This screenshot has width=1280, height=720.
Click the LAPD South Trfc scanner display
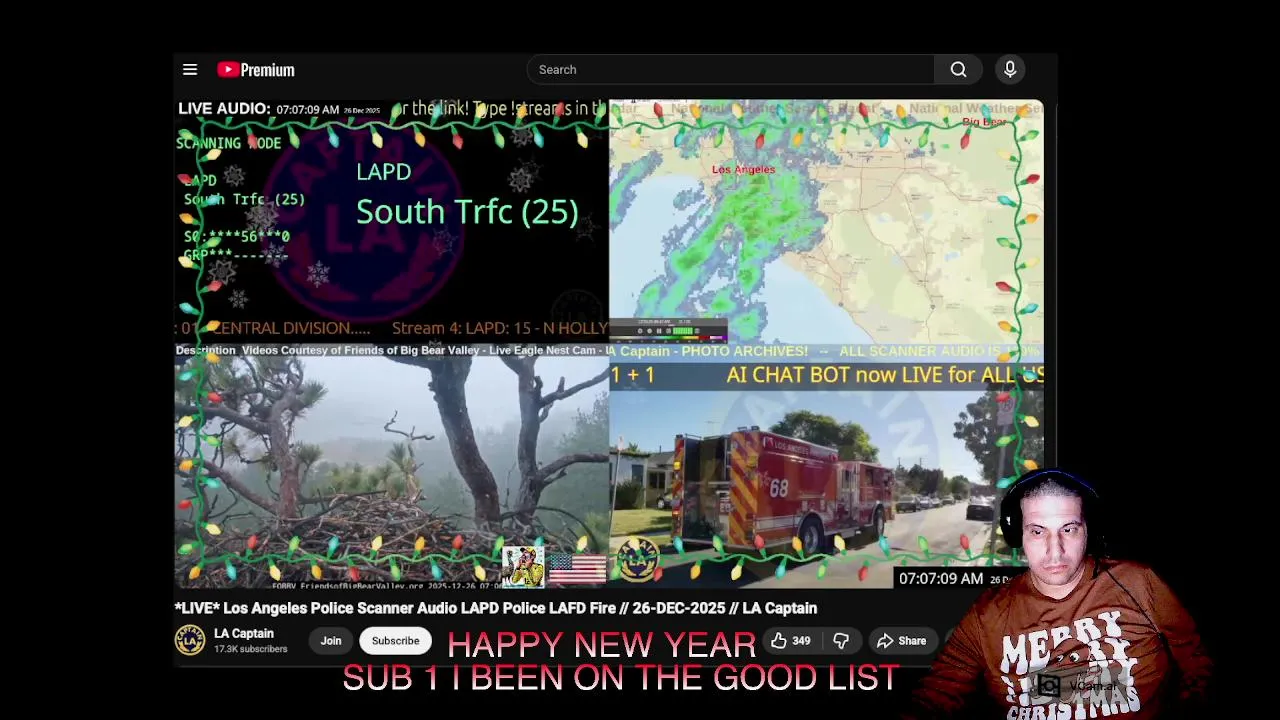tap(391, 220)
